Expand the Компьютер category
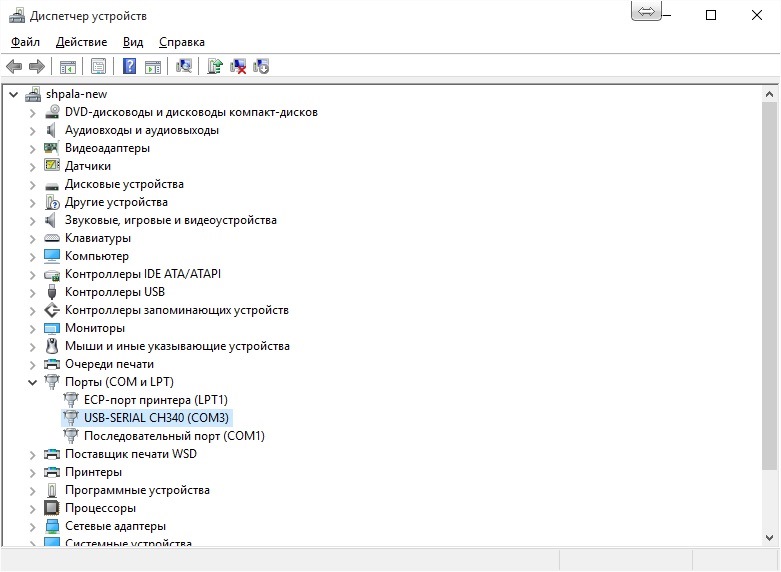 [x=32, y=257]
